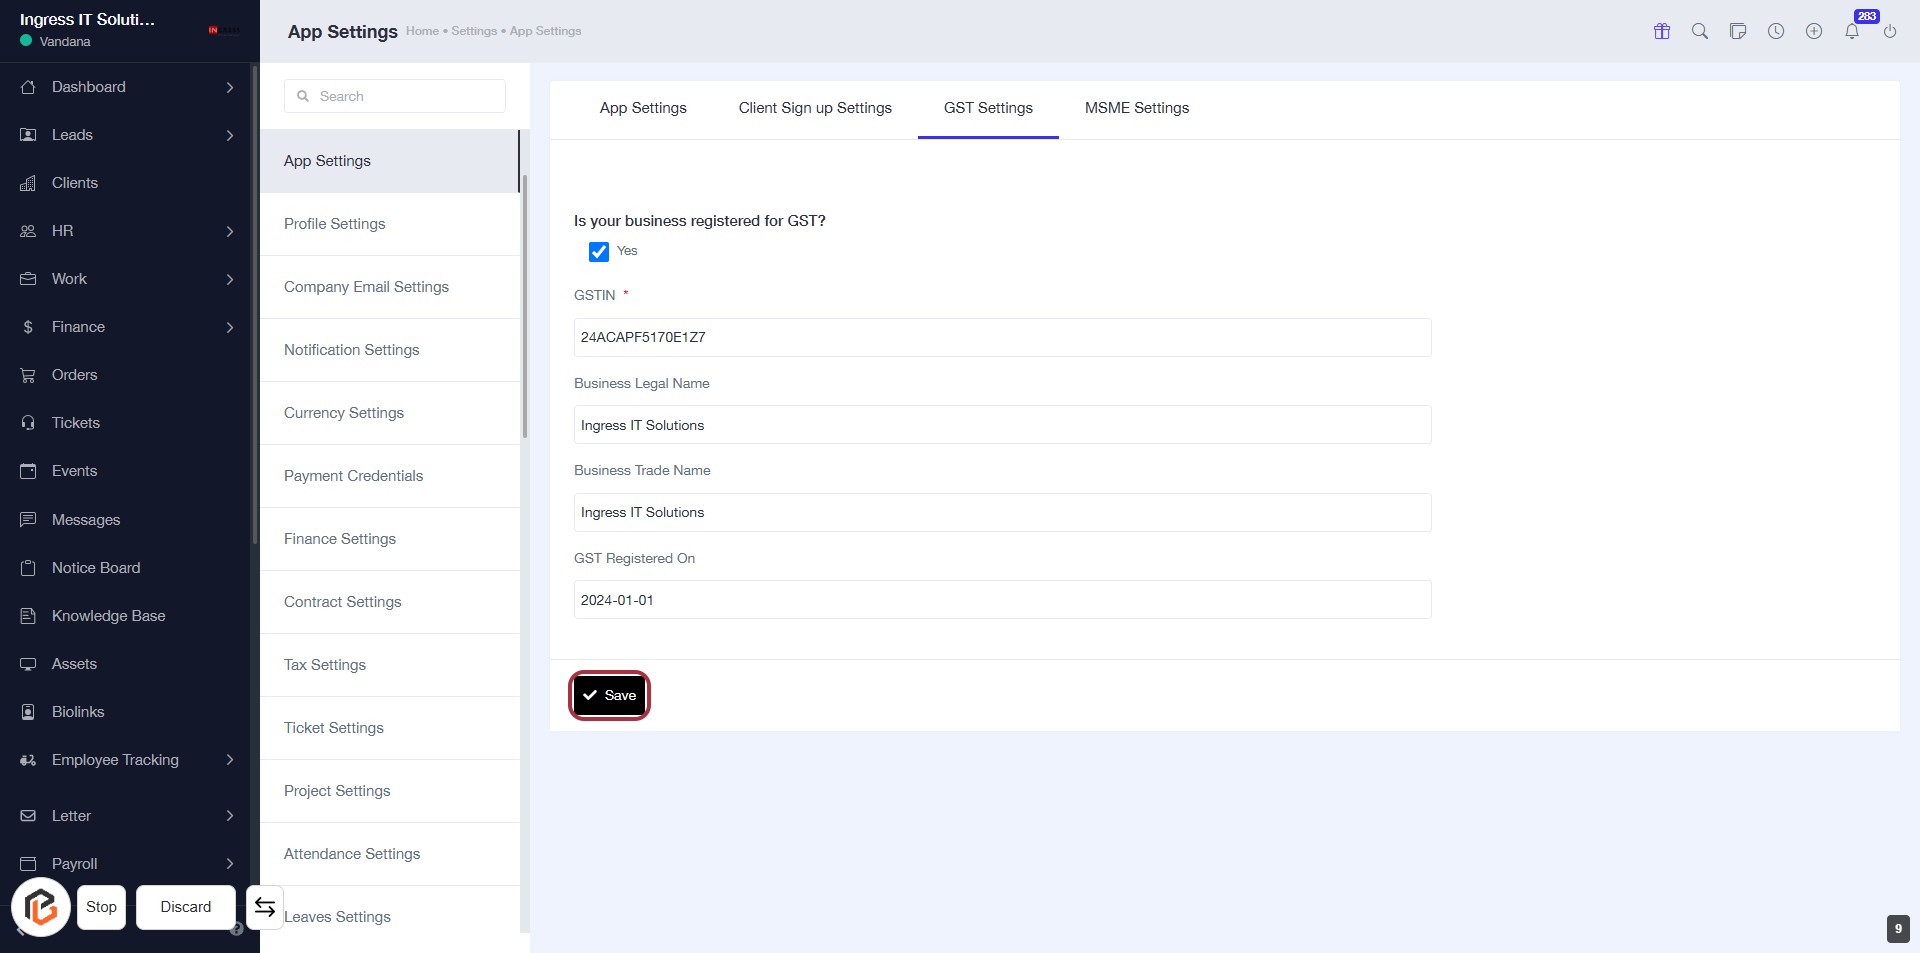This screenshot has width=1920, height=953.
Task: Switch to the MSME Settings tab
Action: tap(1136, 108)
